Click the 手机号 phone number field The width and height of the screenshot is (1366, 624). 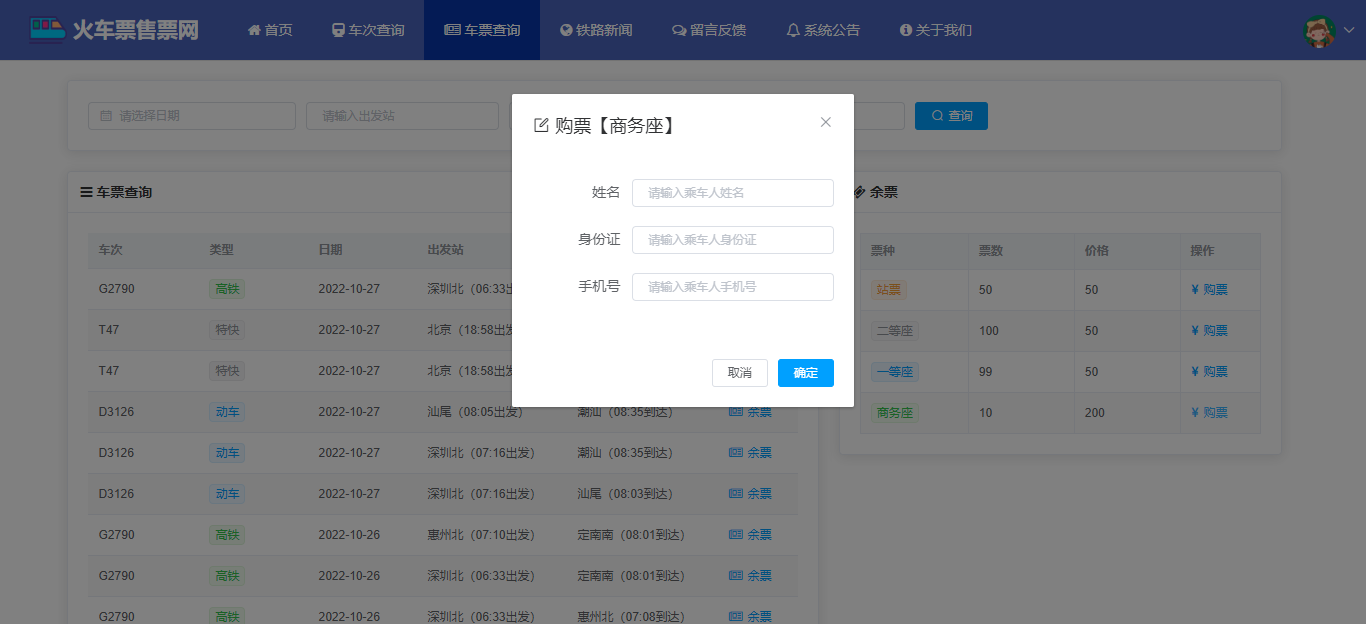click(732, 287)
